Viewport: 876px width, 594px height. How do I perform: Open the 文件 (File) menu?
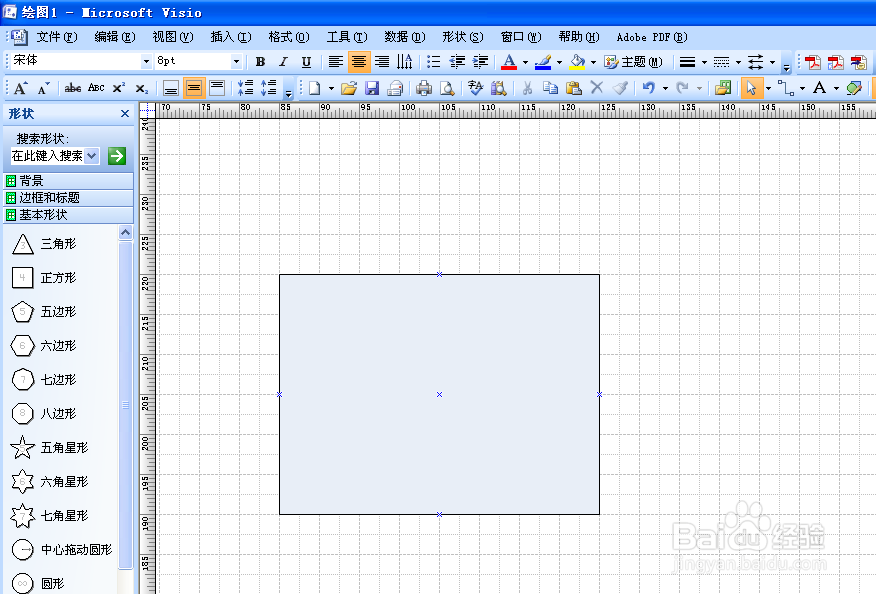click(x=57, y=37)
